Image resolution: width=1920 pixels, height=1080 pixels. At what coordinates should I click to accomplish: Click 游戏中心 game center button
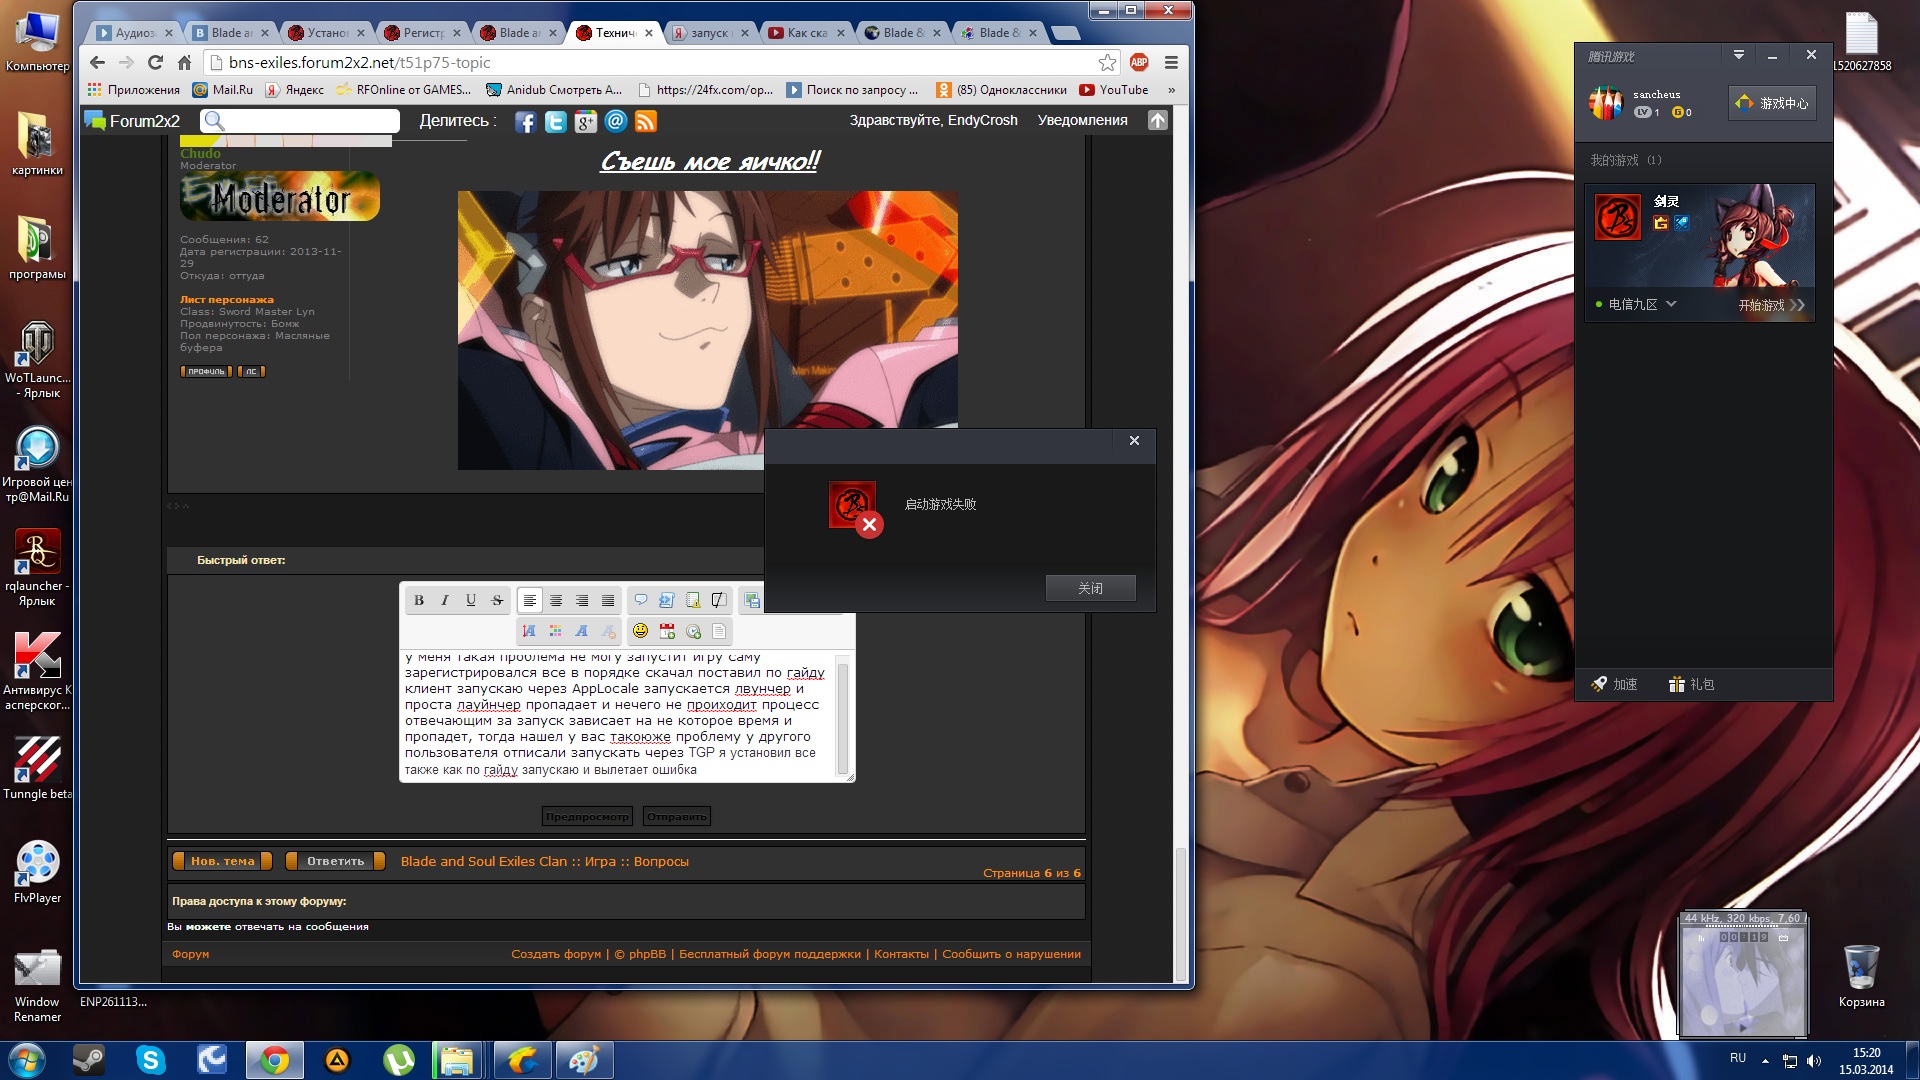tap(1772, 103)
